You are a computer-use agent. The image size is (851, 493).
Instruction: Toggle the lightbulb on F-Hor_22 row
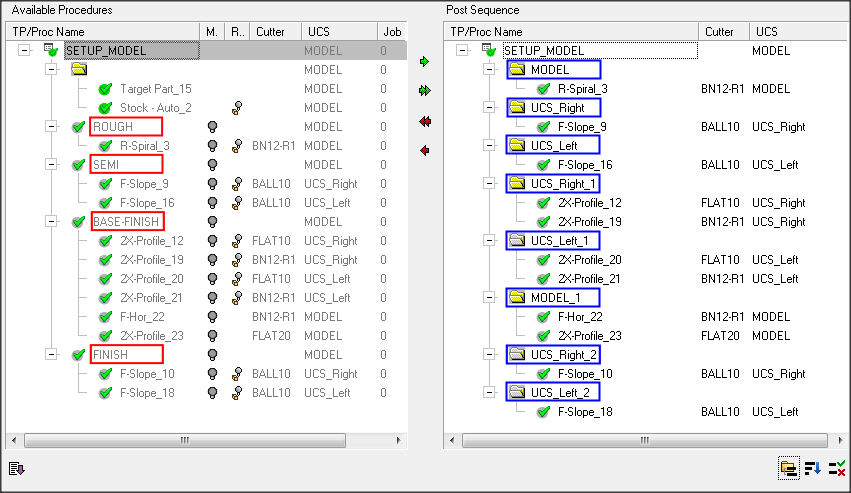tap(212, 317)
